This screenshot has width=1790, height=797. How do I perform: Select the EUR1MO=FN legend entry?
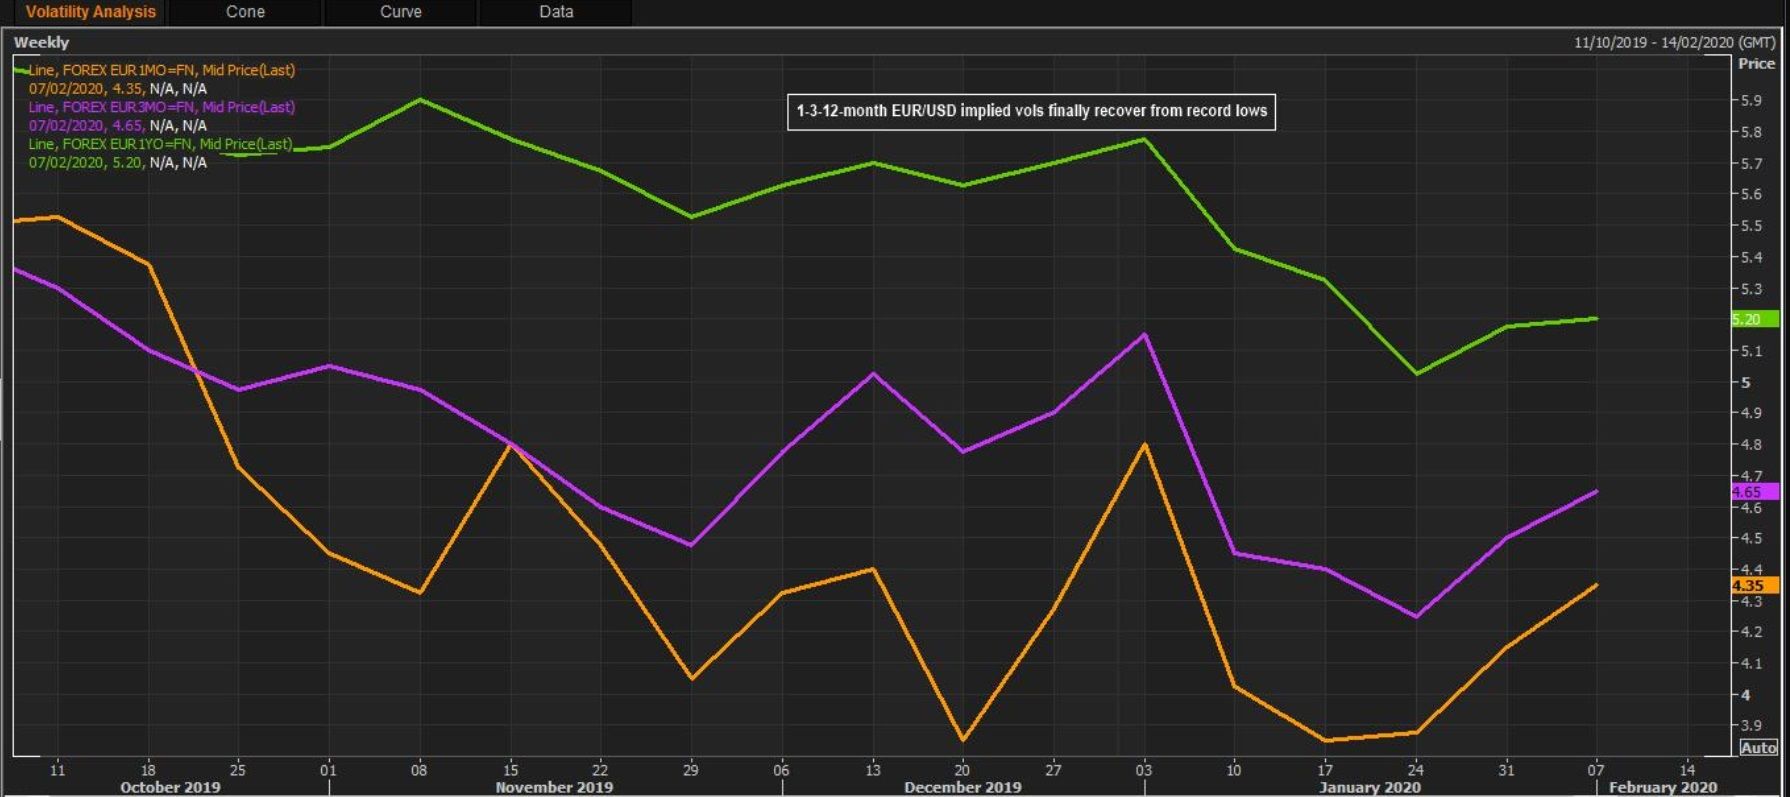point(162,70)
